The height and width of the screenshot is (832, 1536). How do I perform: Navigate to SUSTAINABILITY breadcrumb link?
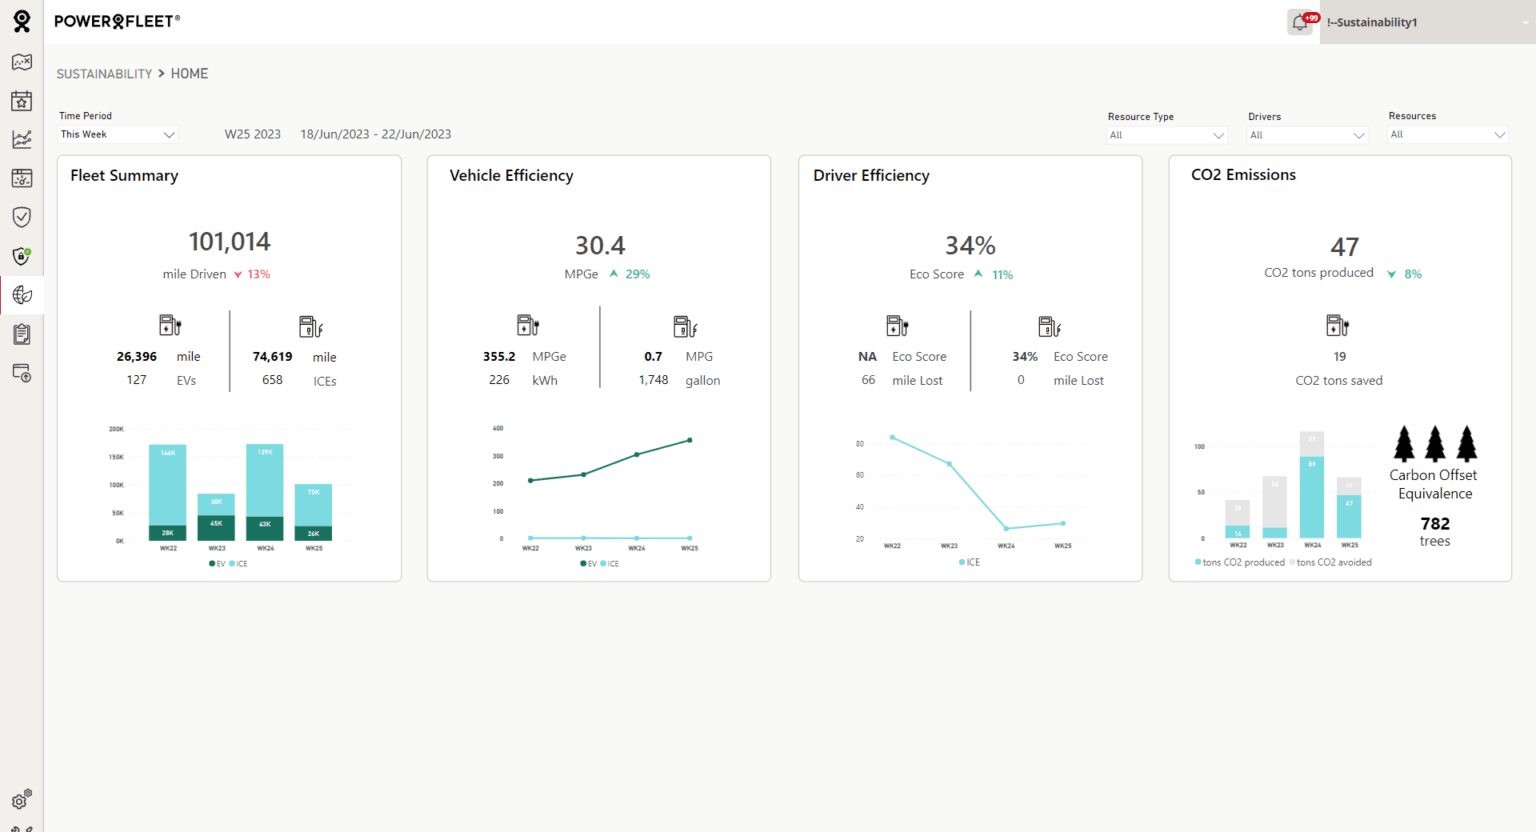104,73
